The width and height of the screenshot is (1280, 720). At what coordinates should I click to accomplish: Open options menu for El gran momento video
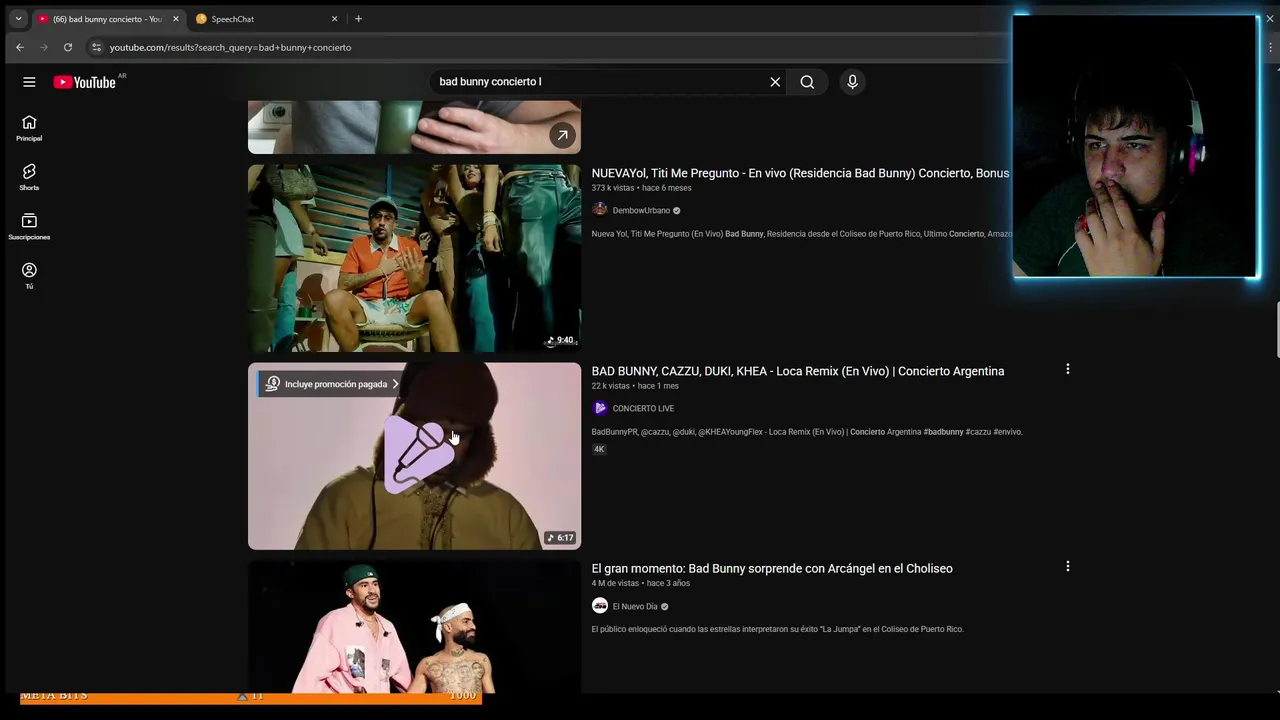pyautogui.click(x=1068, y=566)
